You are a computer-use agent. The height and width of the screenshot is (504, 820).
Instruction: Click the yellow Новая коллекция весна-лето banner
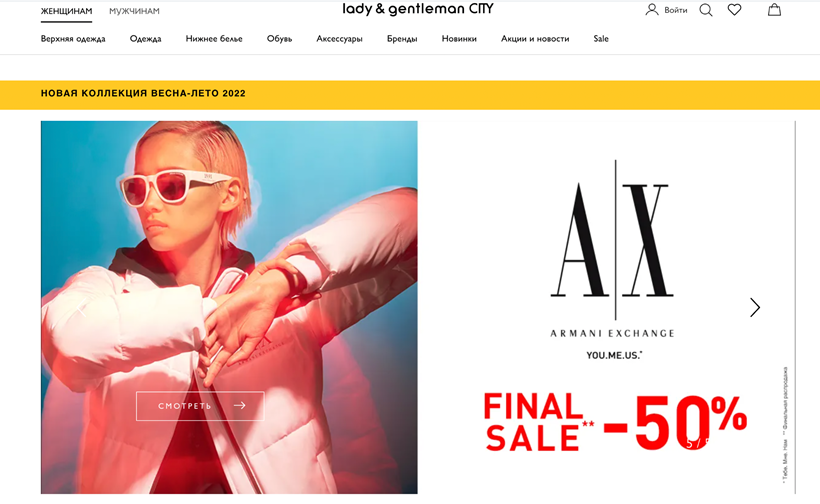pos(410,95)
